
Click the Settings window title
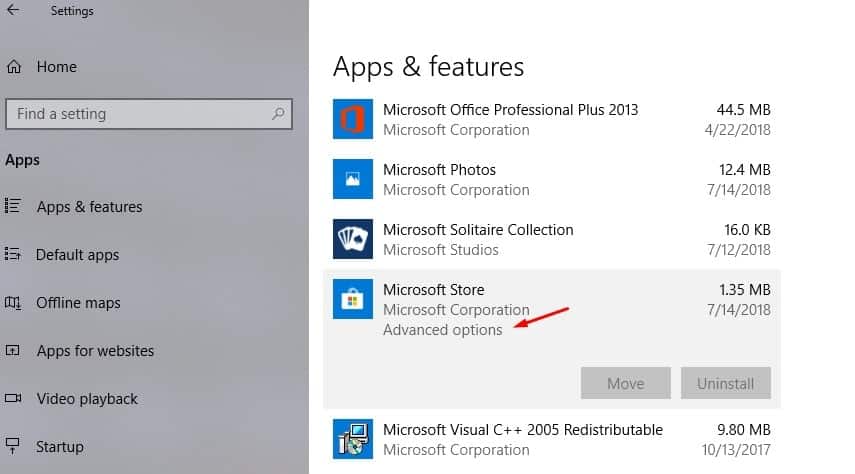point(72,10)
